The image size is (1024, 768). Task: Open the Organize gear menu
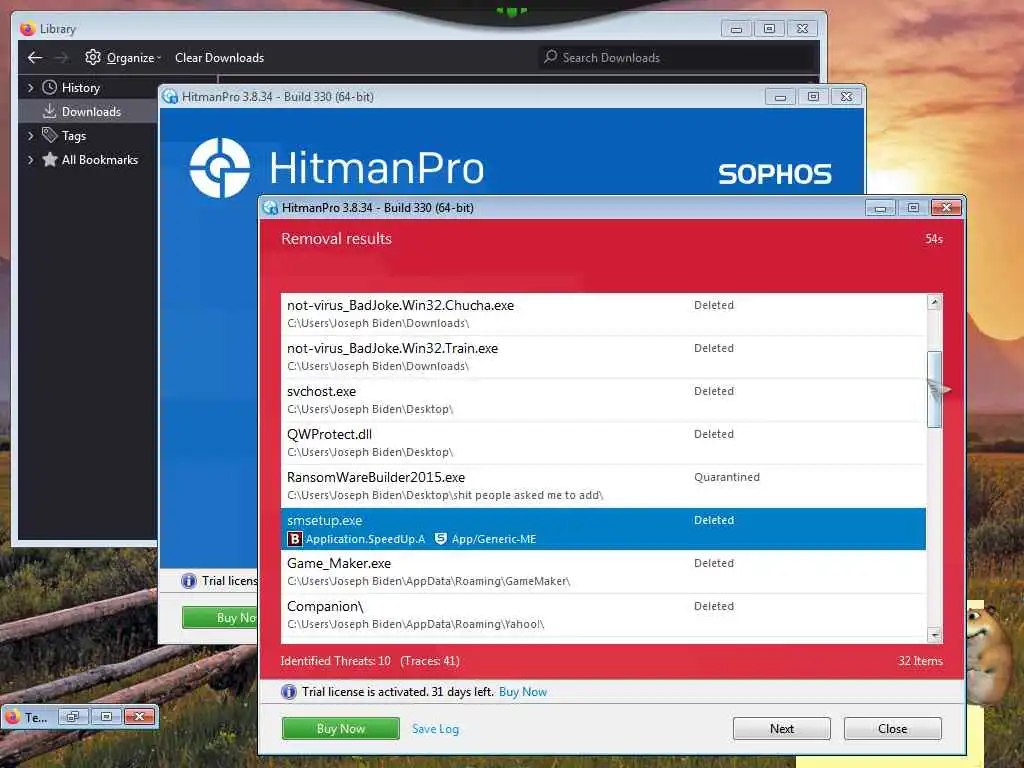pos(123,57)
